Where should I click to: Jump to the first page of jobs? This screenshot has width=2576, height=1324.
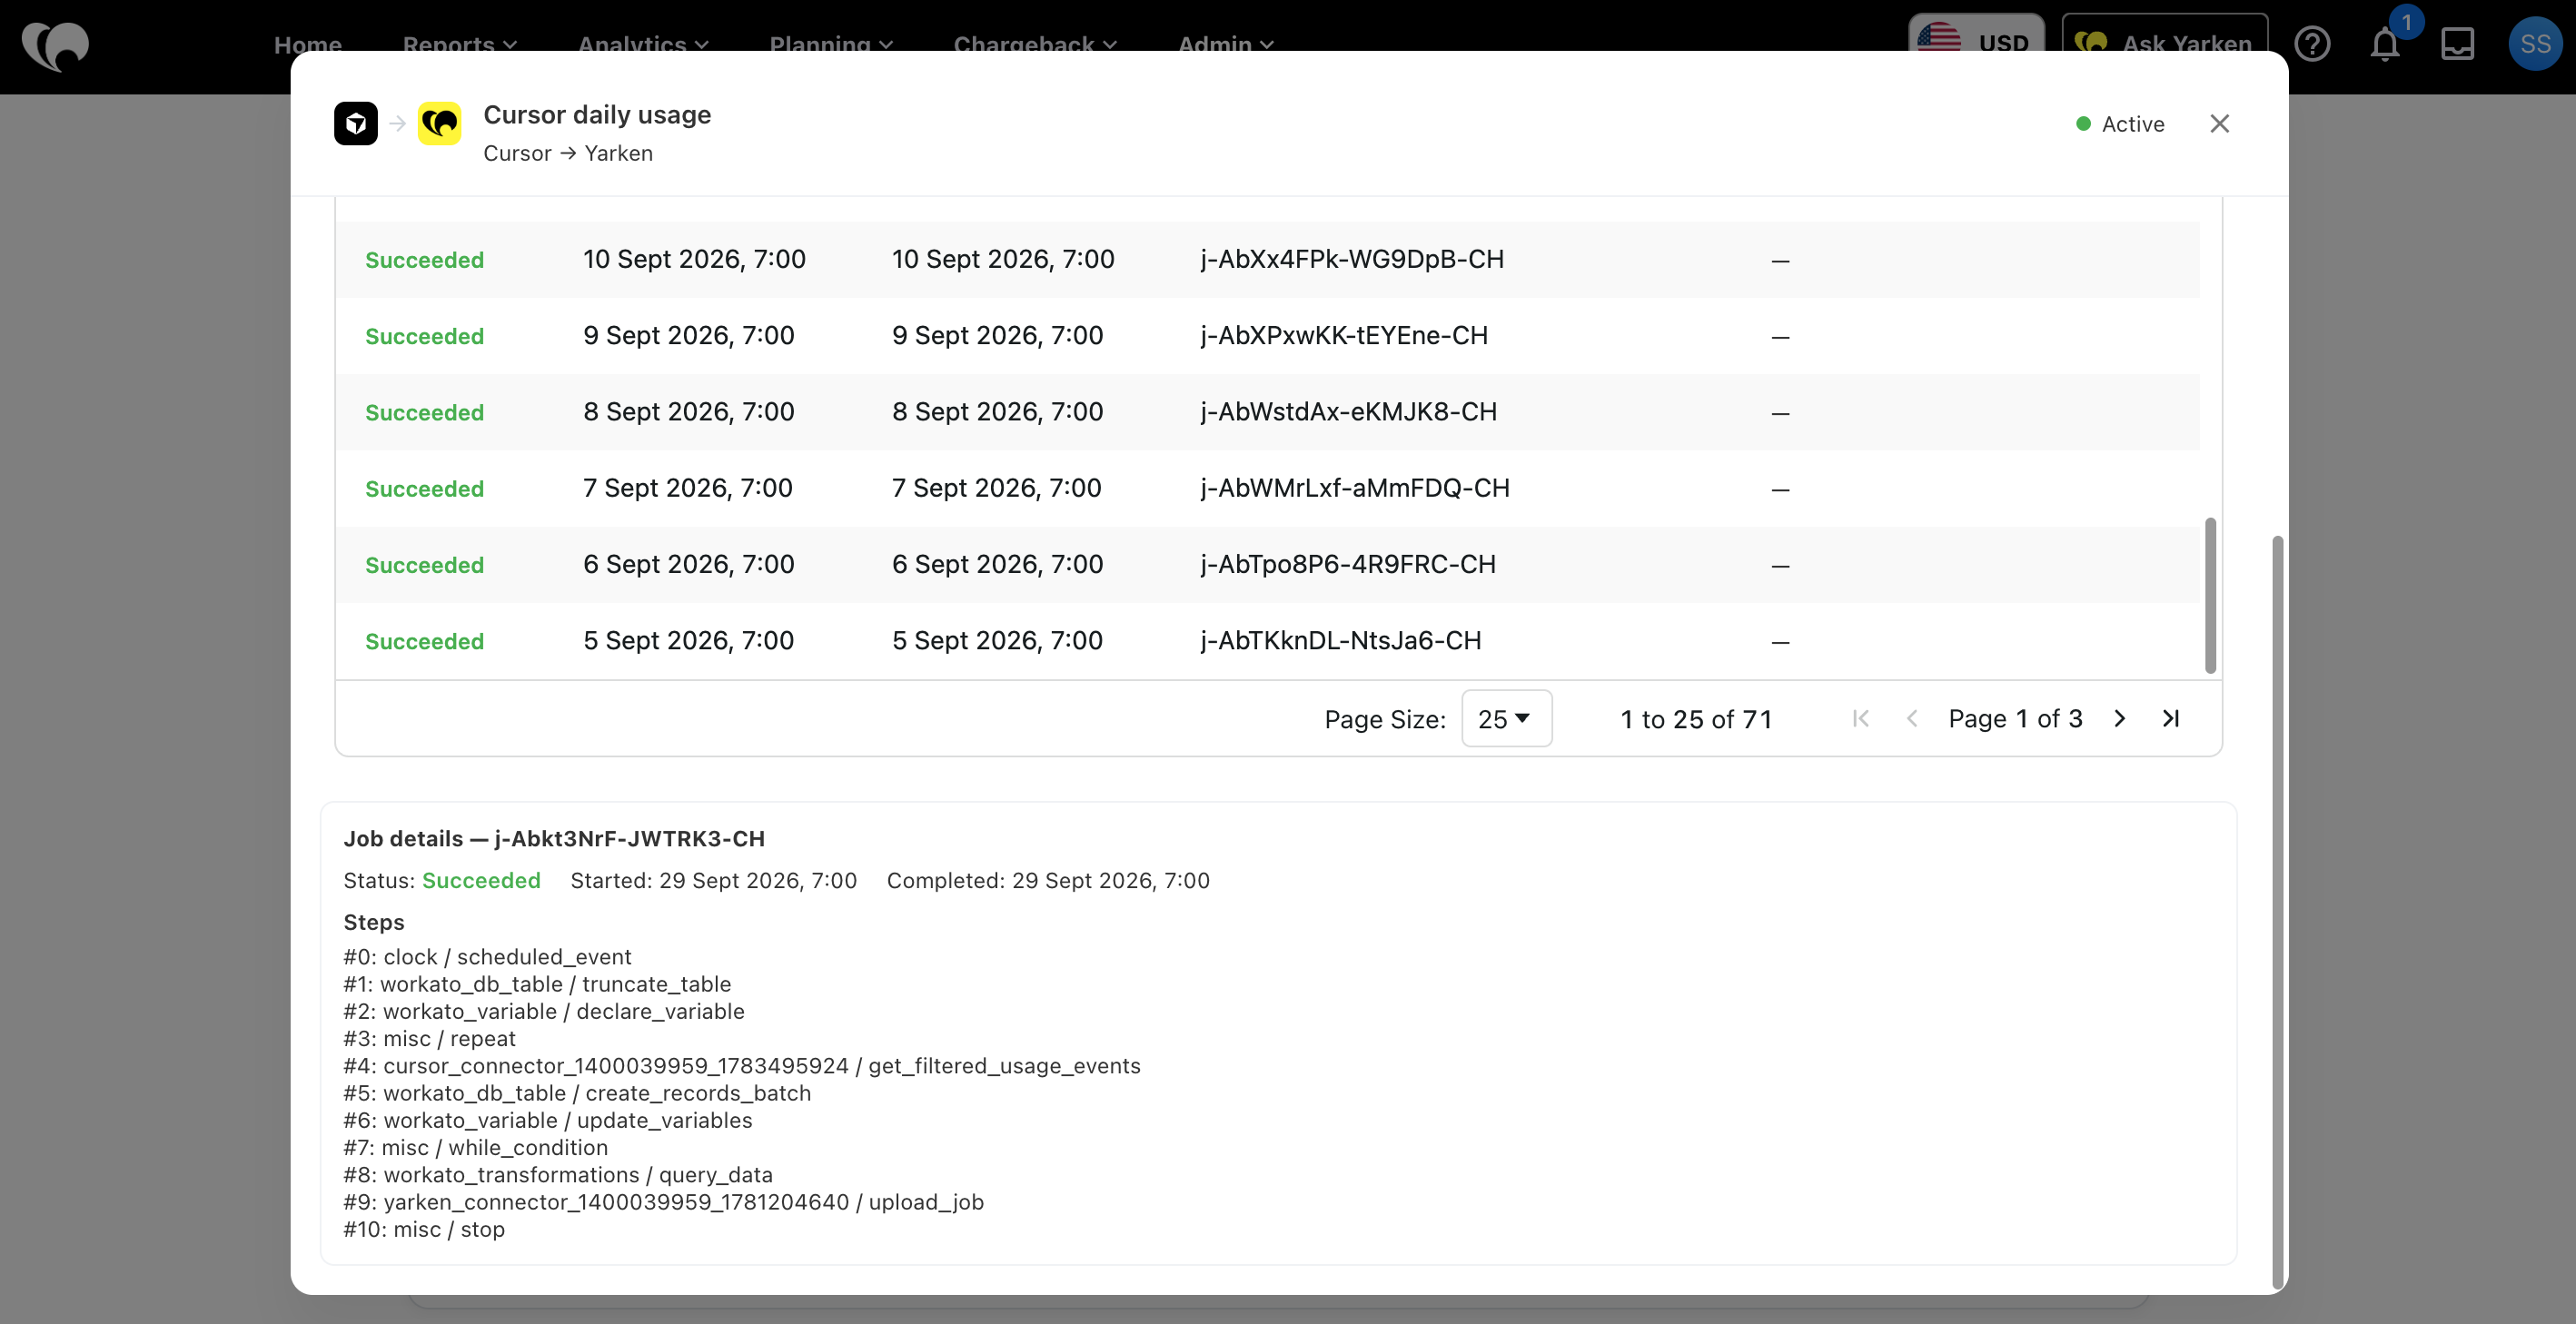[1860, 719]
